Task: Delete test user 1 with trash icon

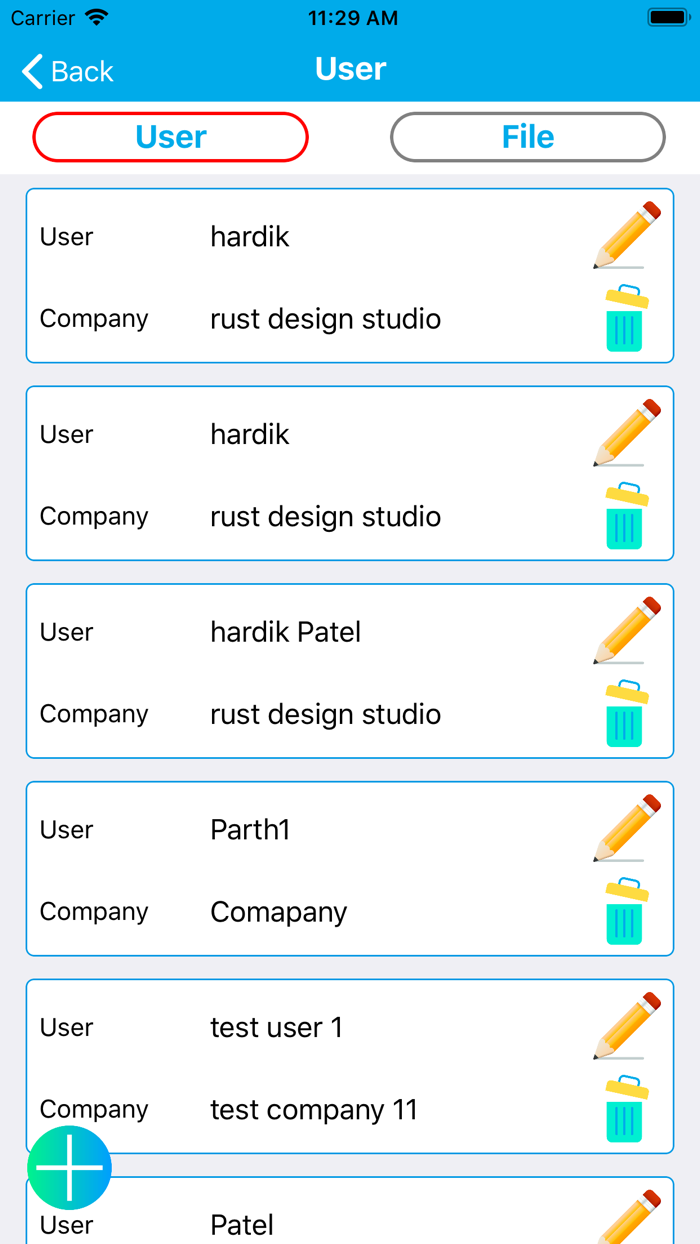Action: (622, 1108)
